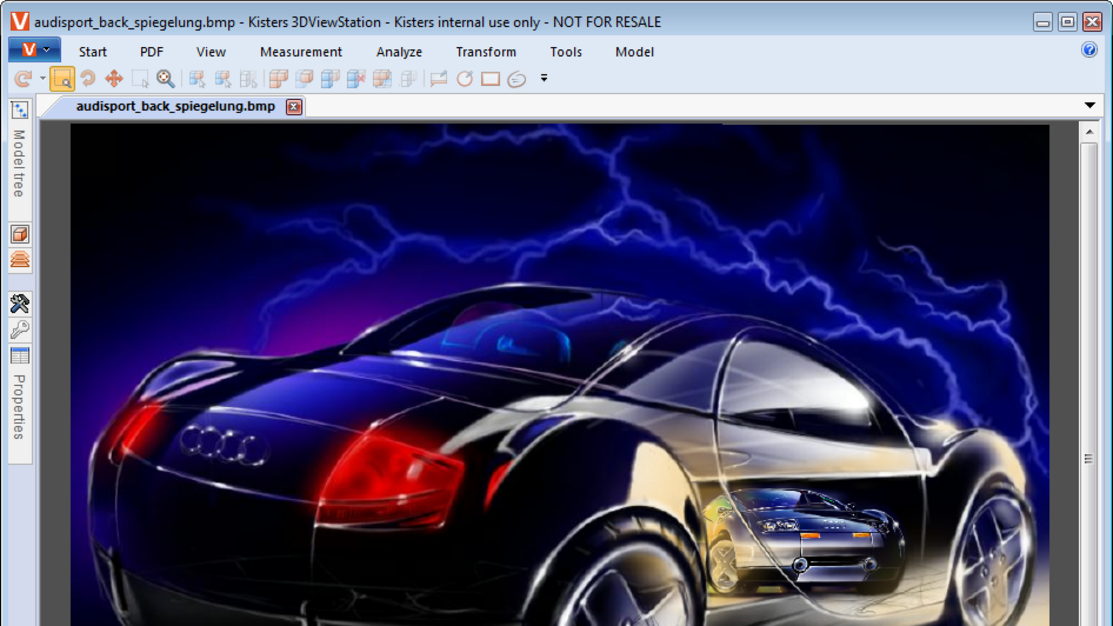The height and width of the screenshot is (626, 1113).
Task: Click the solid orange cube-stack icon
Action: tap(278, 79)
